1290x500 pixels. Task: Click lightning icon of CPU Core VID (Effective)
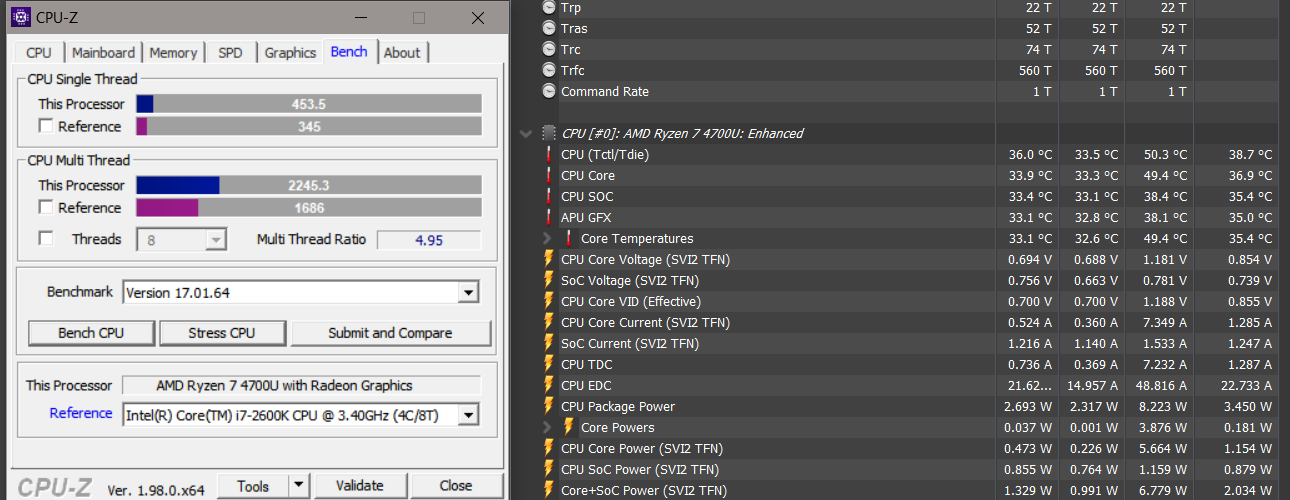pos(549,301)
